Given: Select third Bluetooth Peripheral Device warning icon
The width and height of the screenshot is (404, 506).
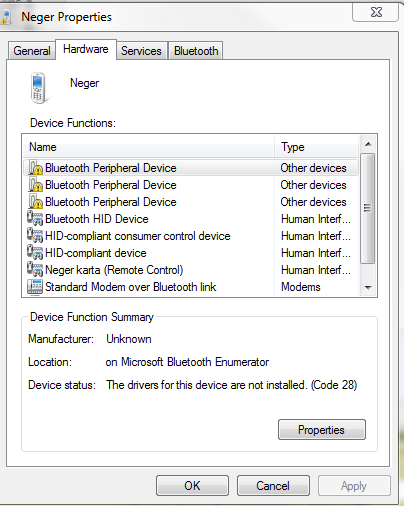Looking at the screenshot, I should pos(36,201).
